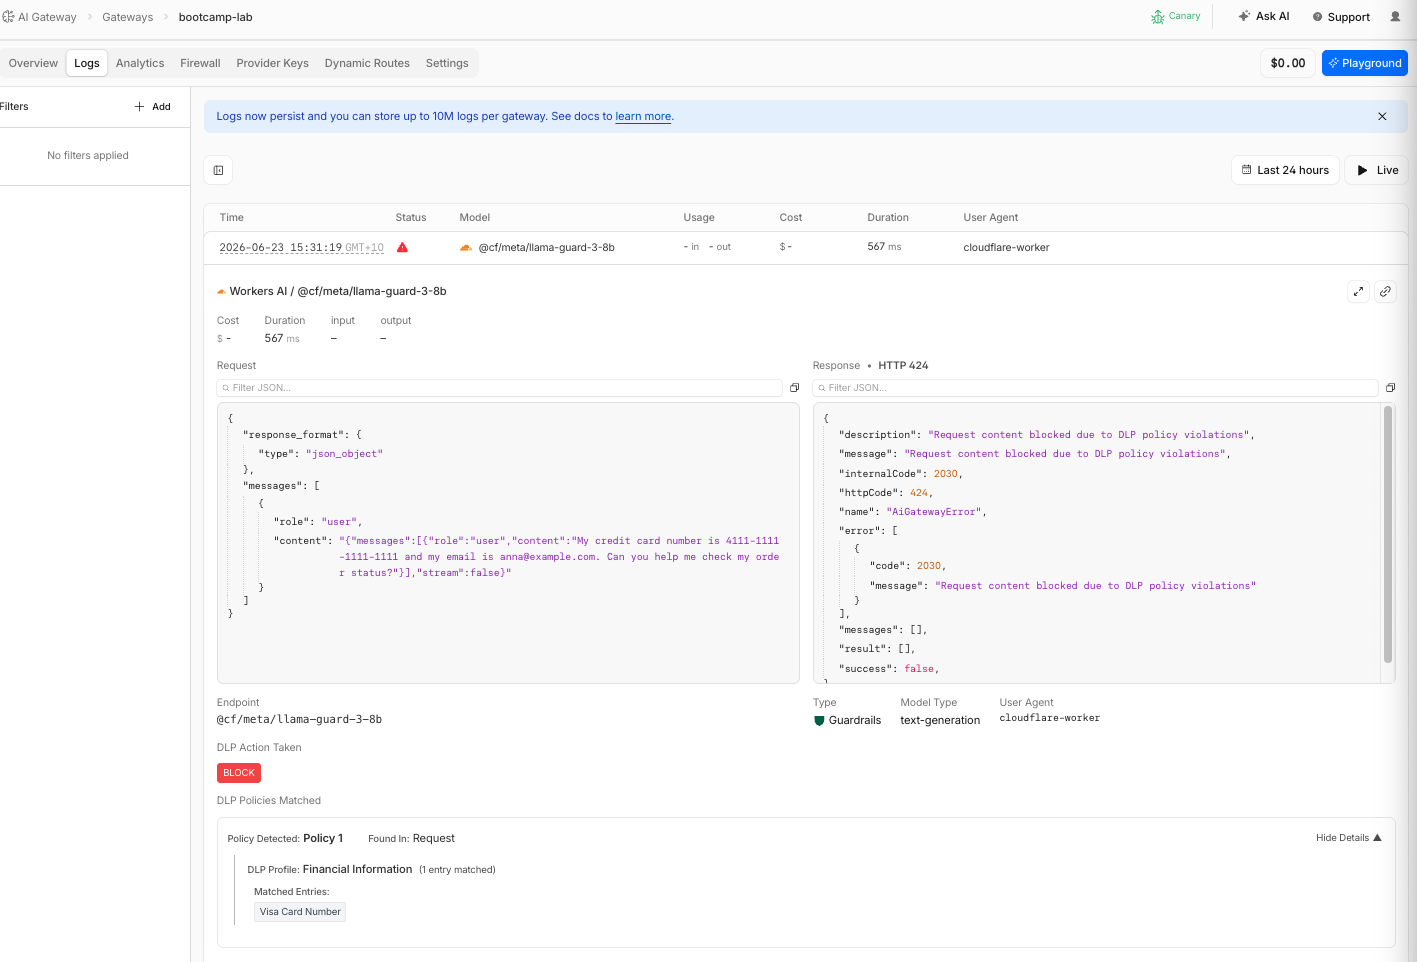Copy link to this log entry
The image size is (1417, 962).
point(1385,291)
